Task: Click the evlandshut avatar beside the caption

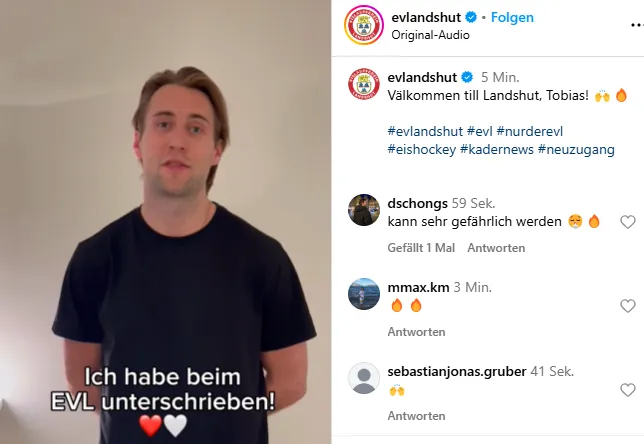Action: click(x=363, y=84)
